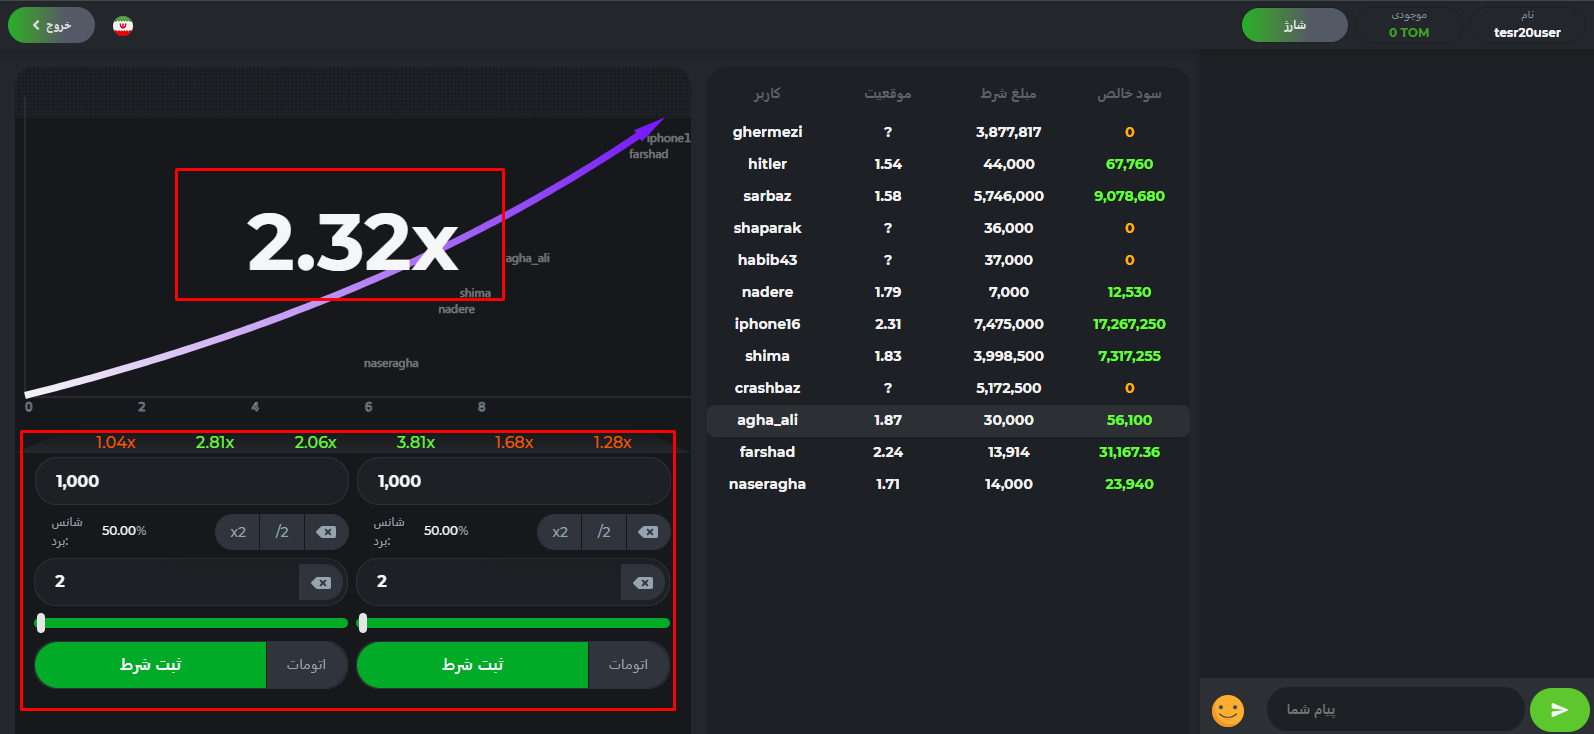Clear the left bet amount with backspace icon

(326, 532)
